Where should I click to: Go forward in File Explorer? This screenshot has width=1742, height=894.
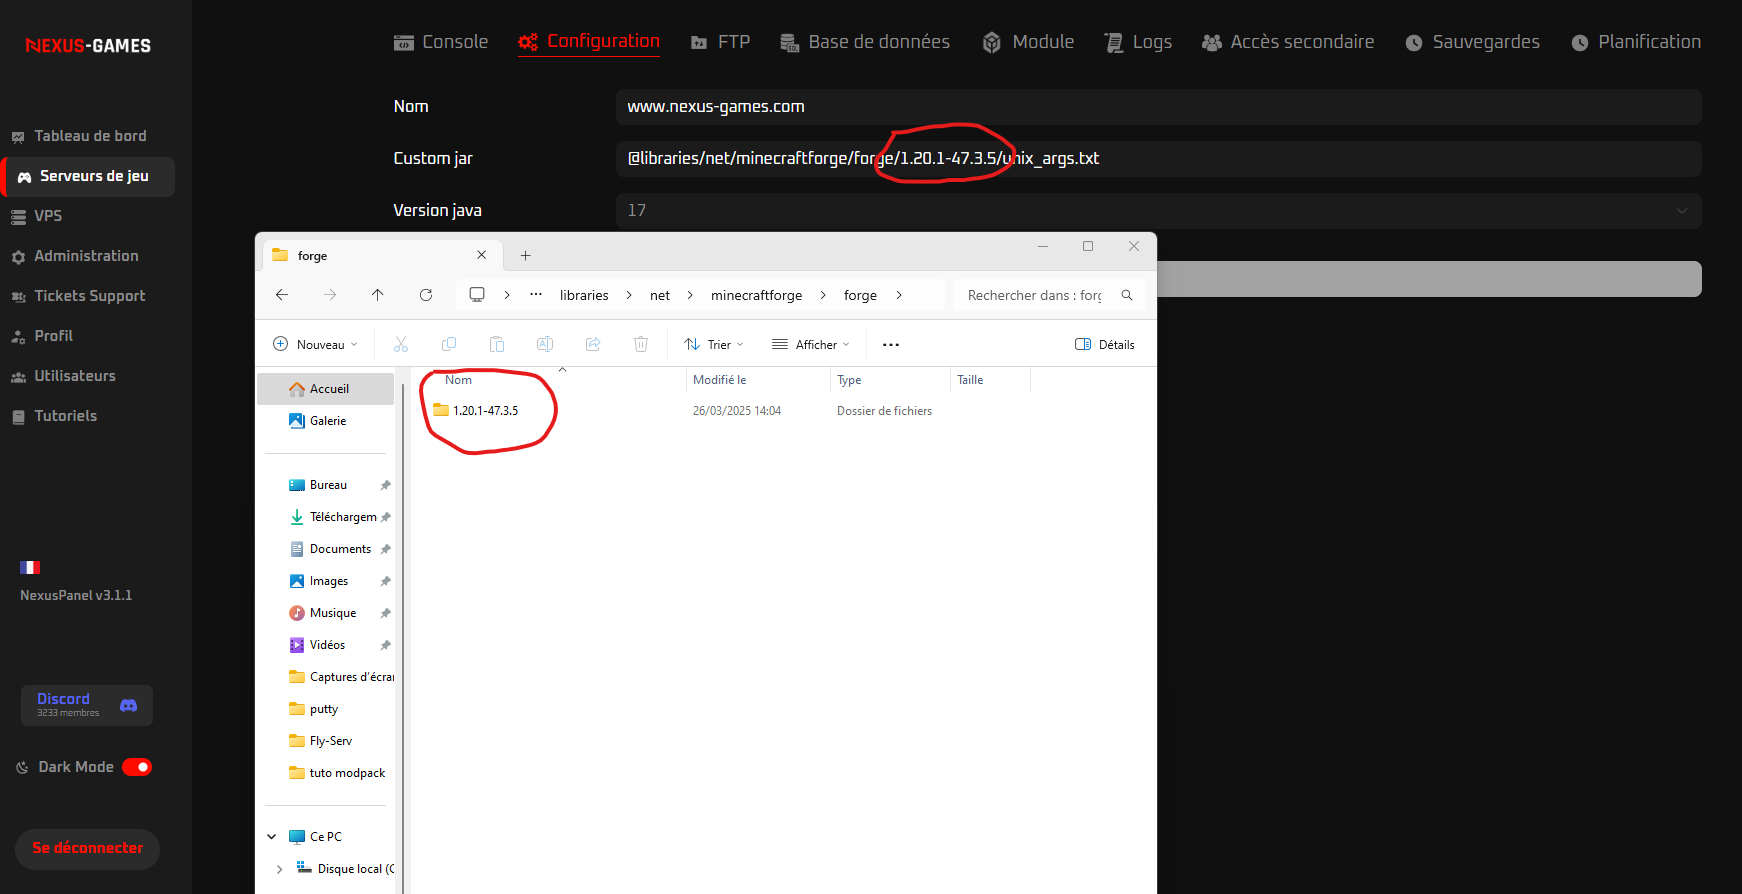[330, 295]
